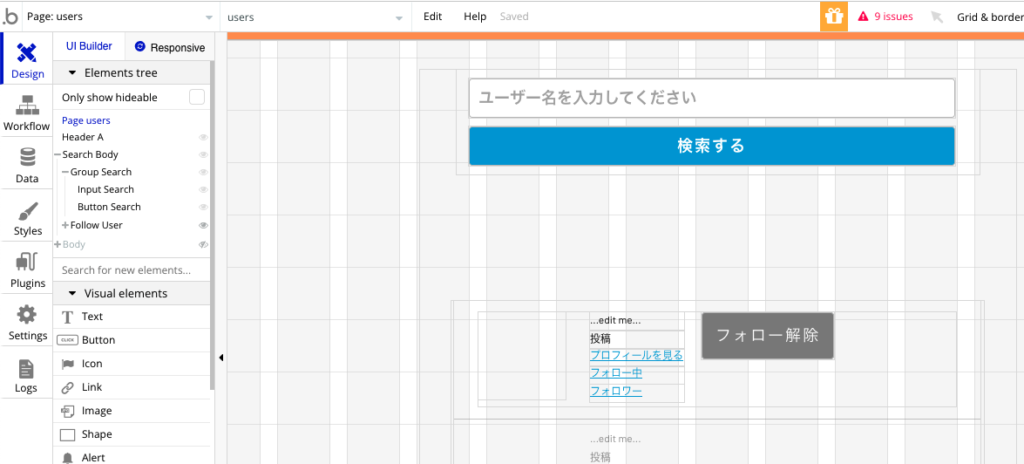This screenshot has height=464, width=1024.
Task: Open the Logs document icon
Action: pyautogui.click(x=27, y=369)
